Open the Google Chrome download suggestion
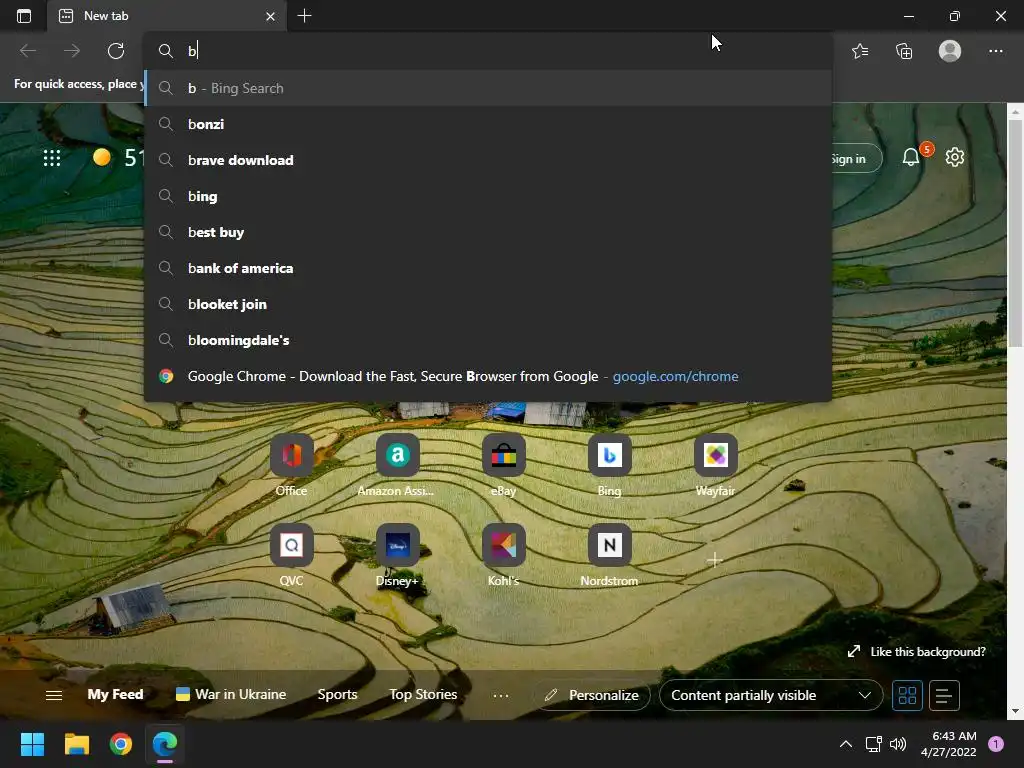The height and width of the screenshot is (768, 1024). (x=488, y=376)
